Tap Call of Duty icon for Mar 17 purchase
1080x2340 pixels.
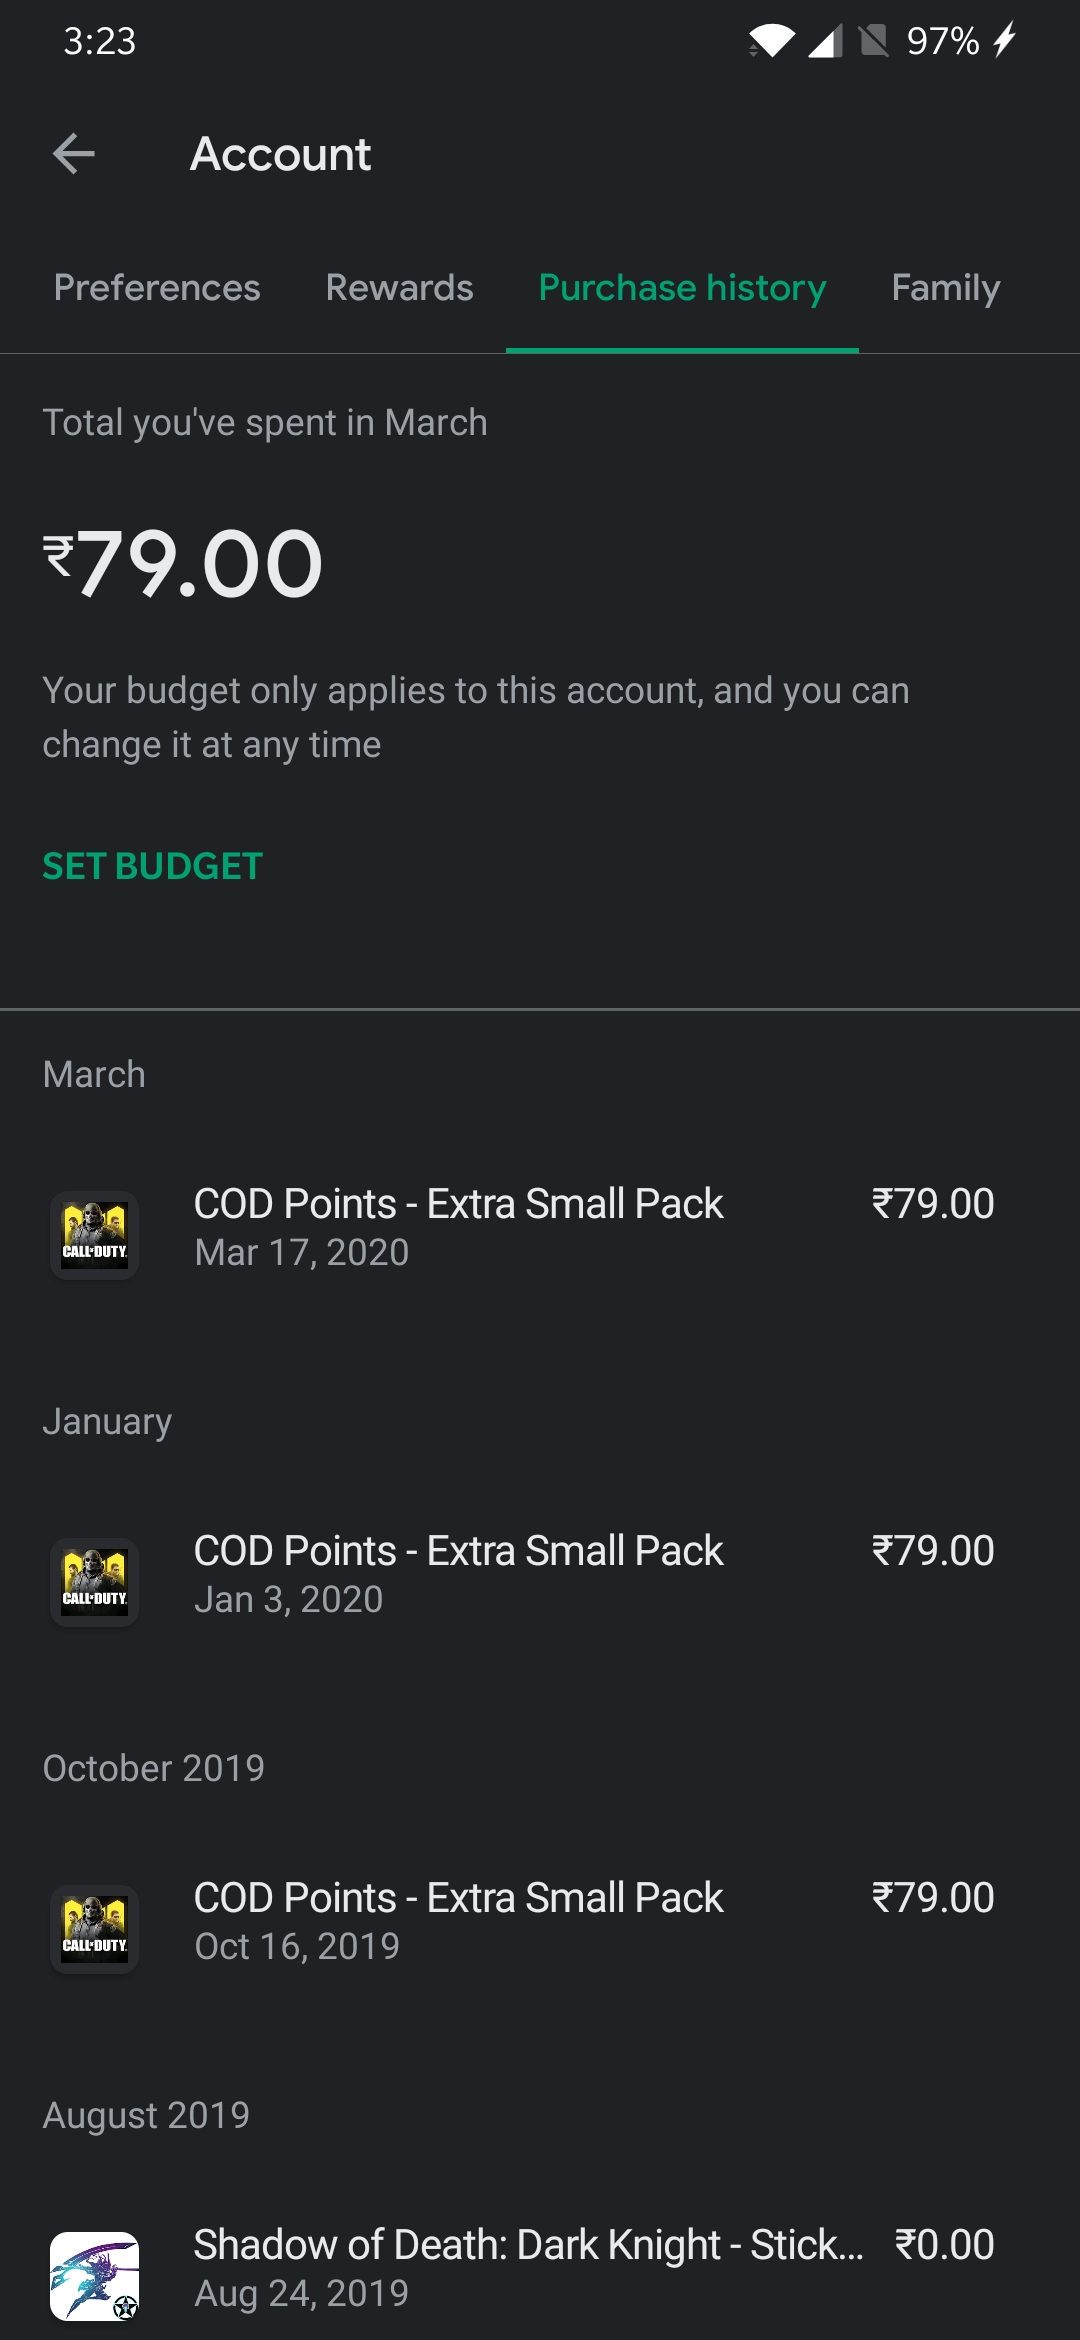pos(95,1235)
